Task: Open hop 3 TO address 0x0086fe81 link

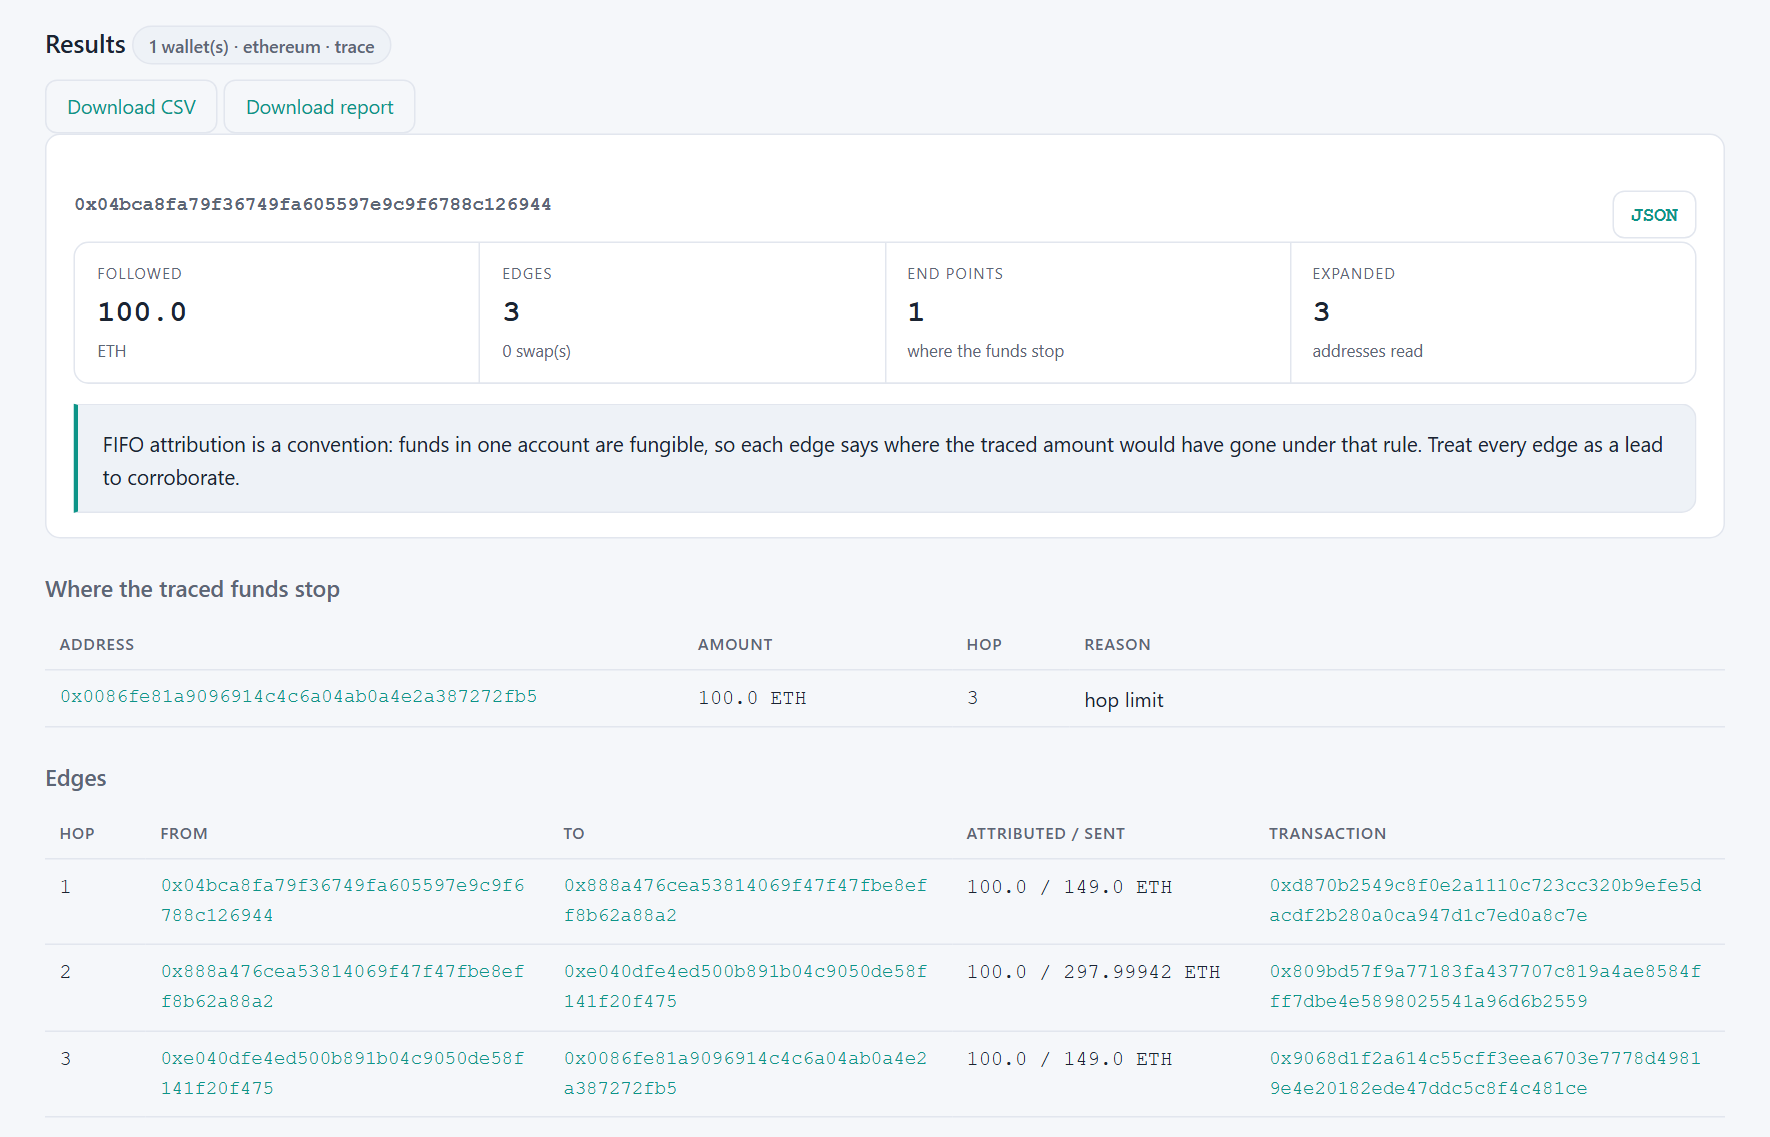Action: 745,1073
